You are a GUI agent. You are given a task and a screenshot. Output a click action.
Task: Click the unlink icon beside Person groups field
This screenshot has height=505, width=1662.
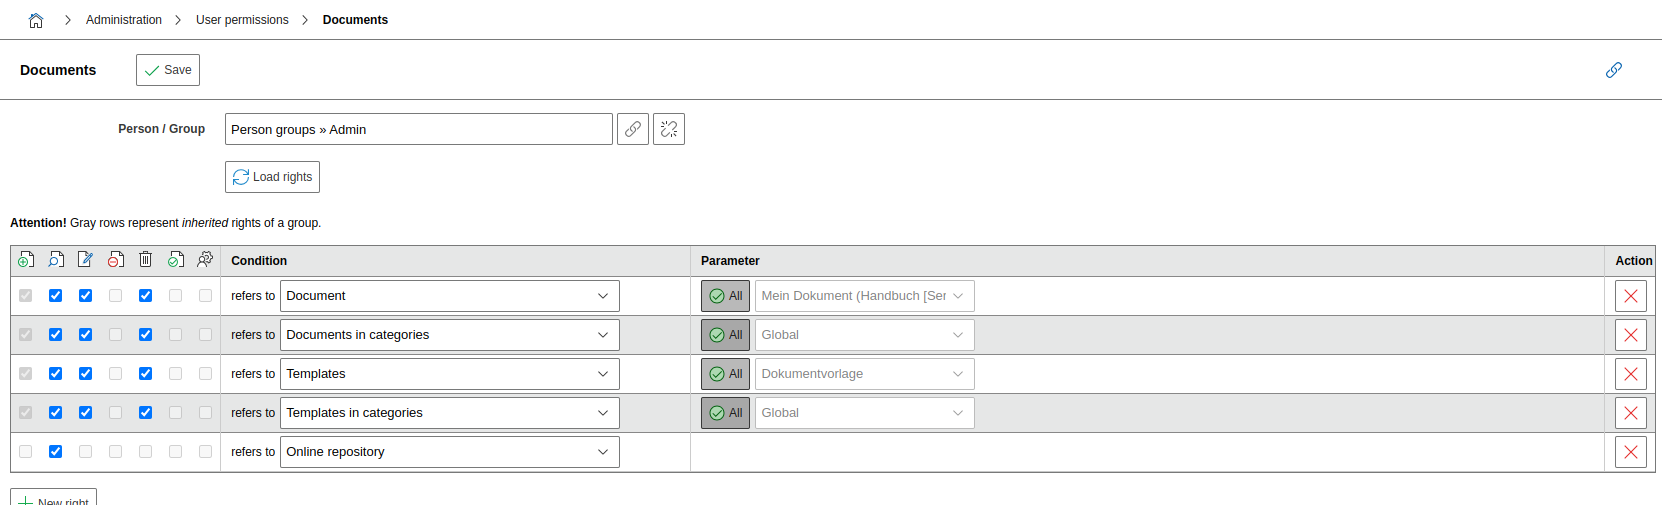[x=669, y=129]
